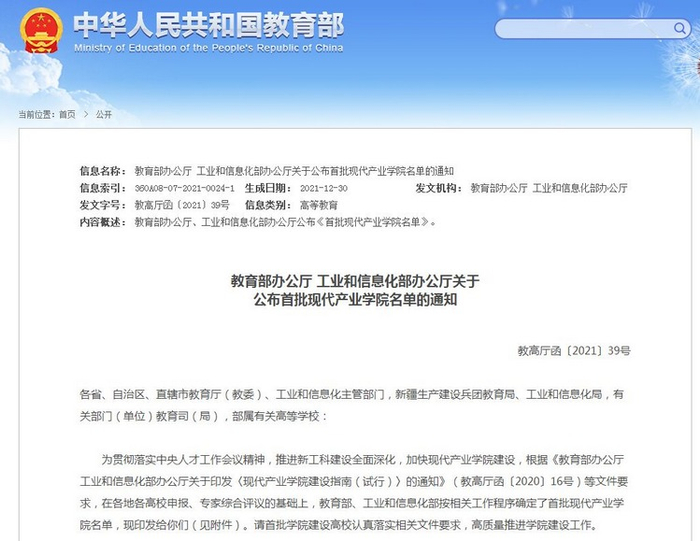Click the generation date 2021-12-30
This screenshot has width=700, height=541.
point(324,188)
